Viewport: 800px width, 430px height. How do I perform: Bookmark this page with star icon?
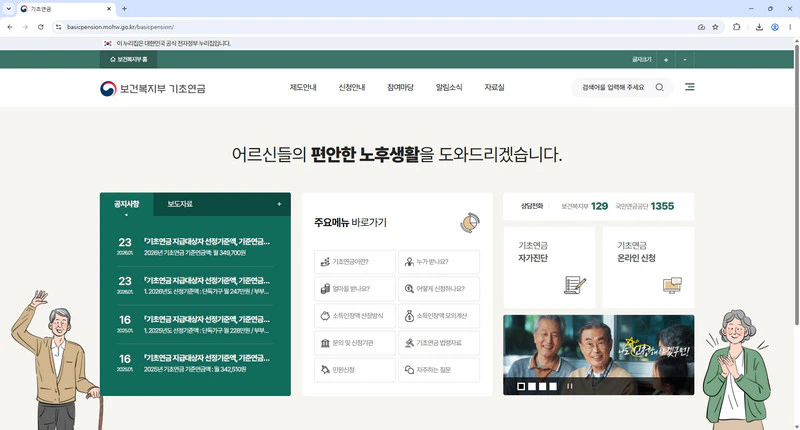[715, 27]
